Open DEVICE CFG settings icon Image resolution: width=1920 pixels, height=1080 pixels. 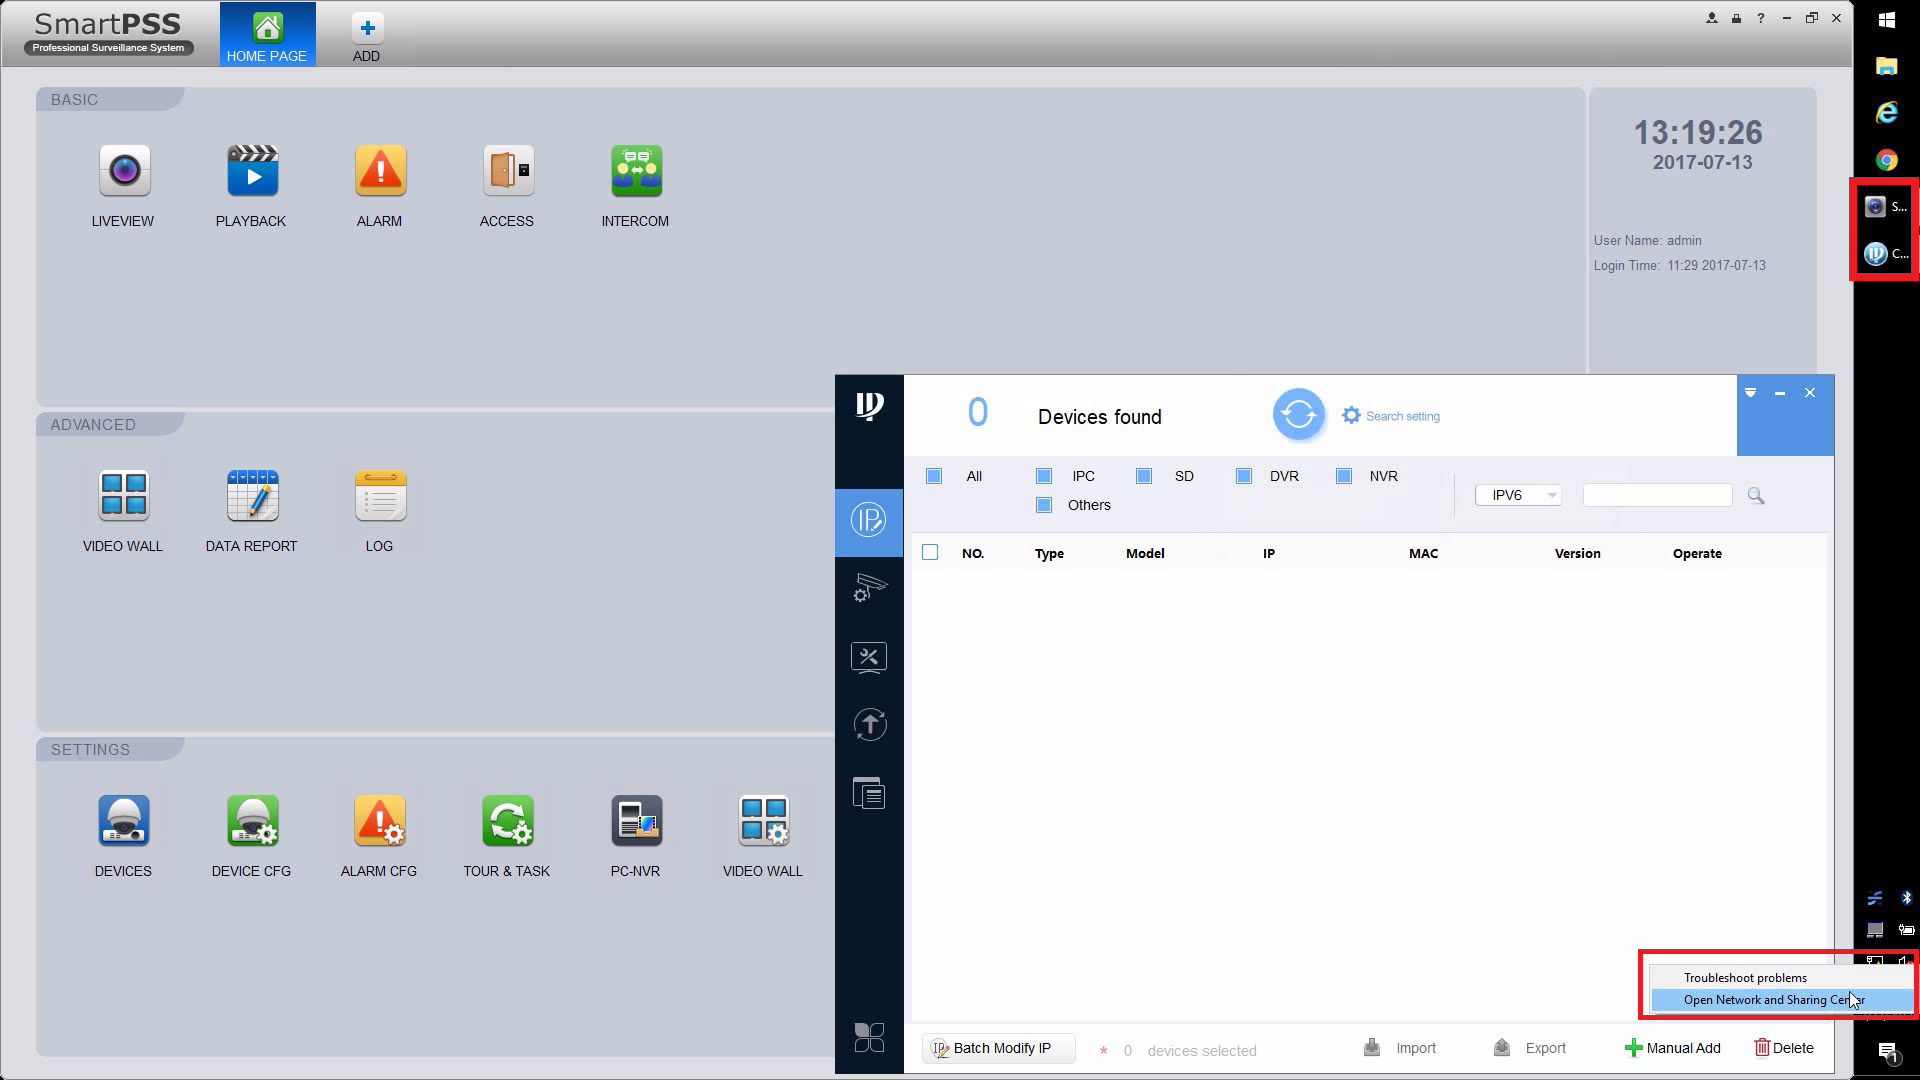(252, 821)
